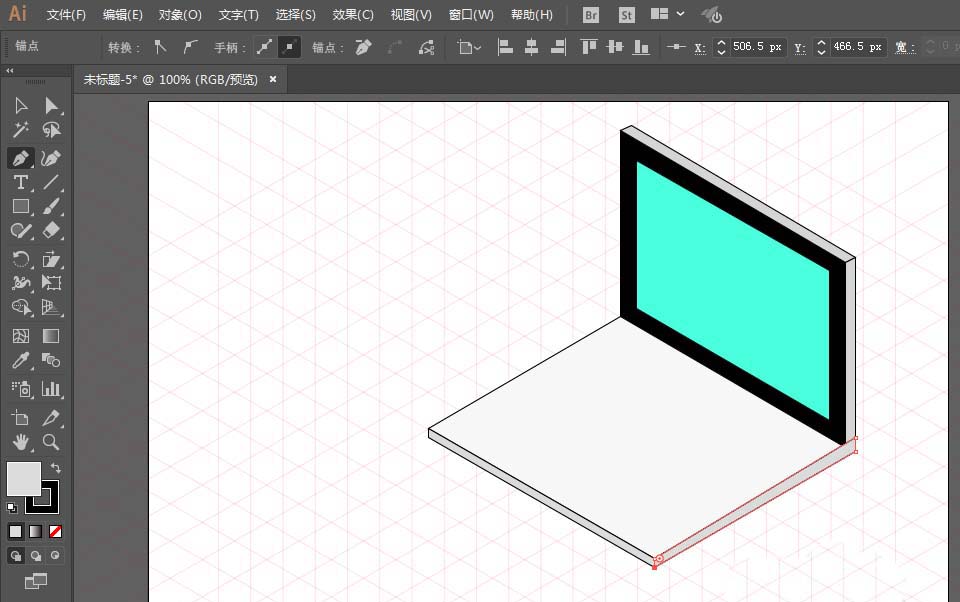Pick the Magic Wand tool

21,130
